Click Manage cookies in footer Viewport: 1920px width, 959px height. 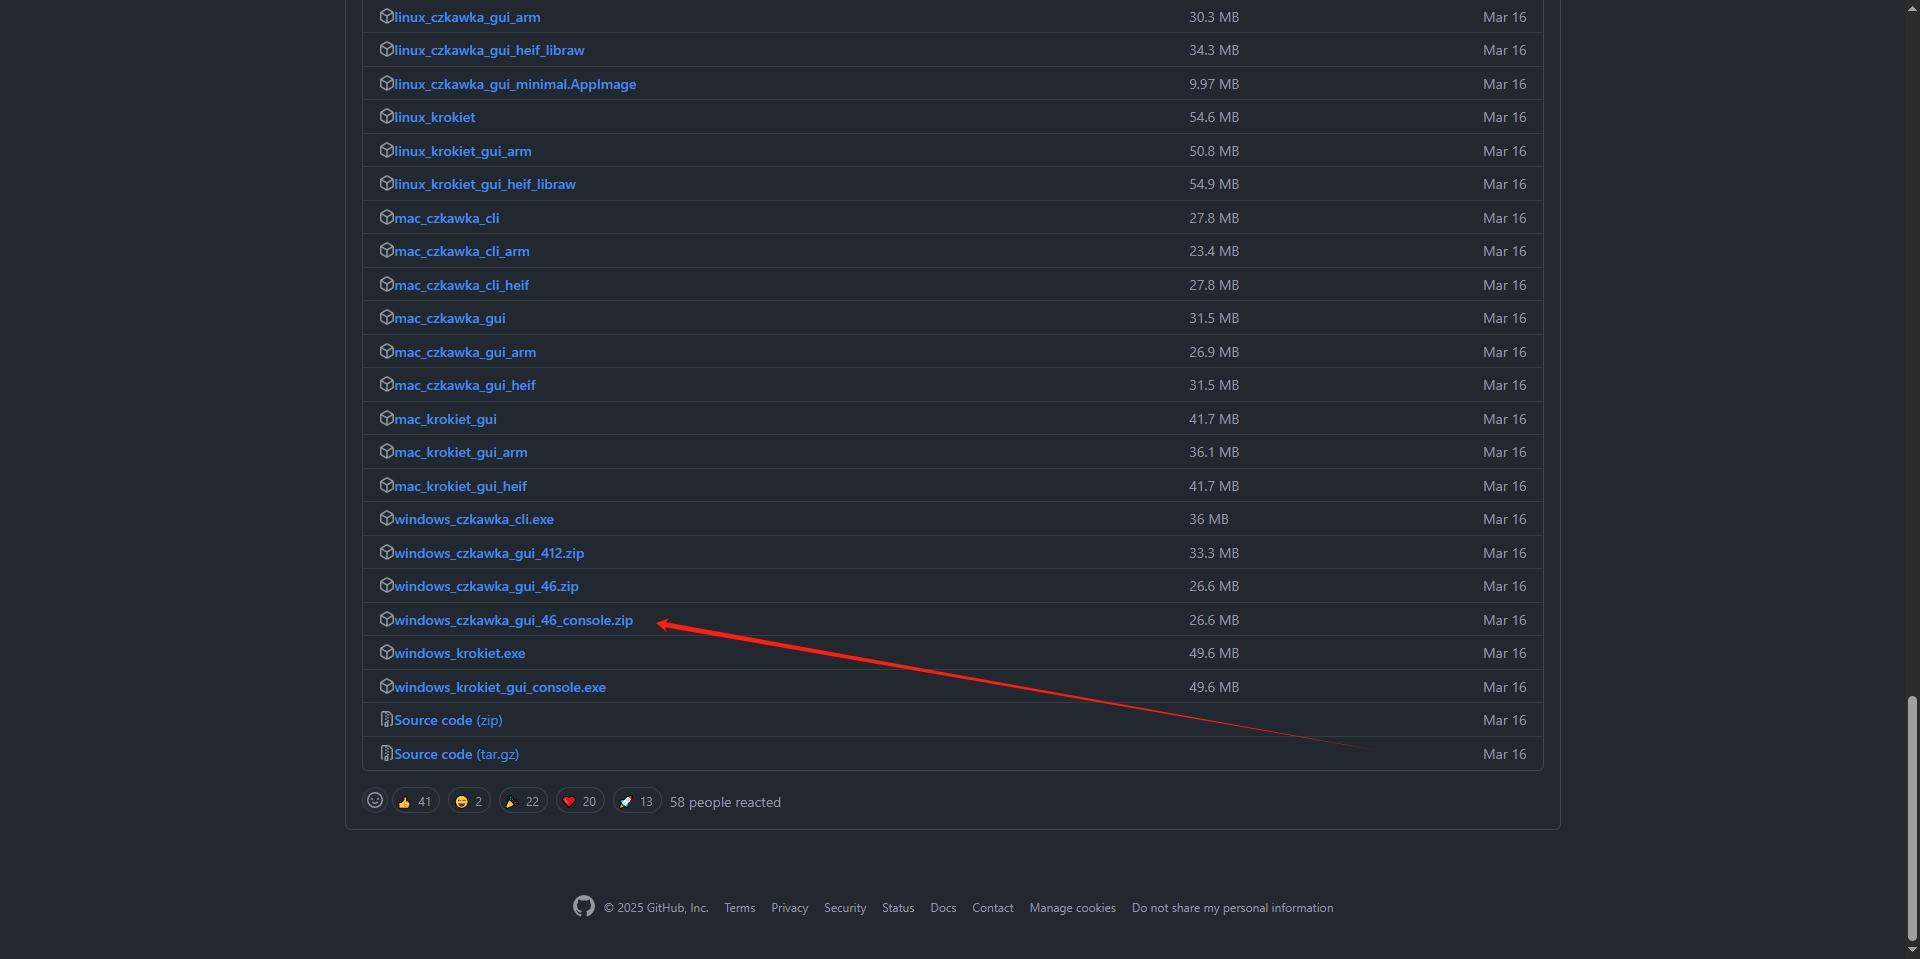(x=1073, y=908)
